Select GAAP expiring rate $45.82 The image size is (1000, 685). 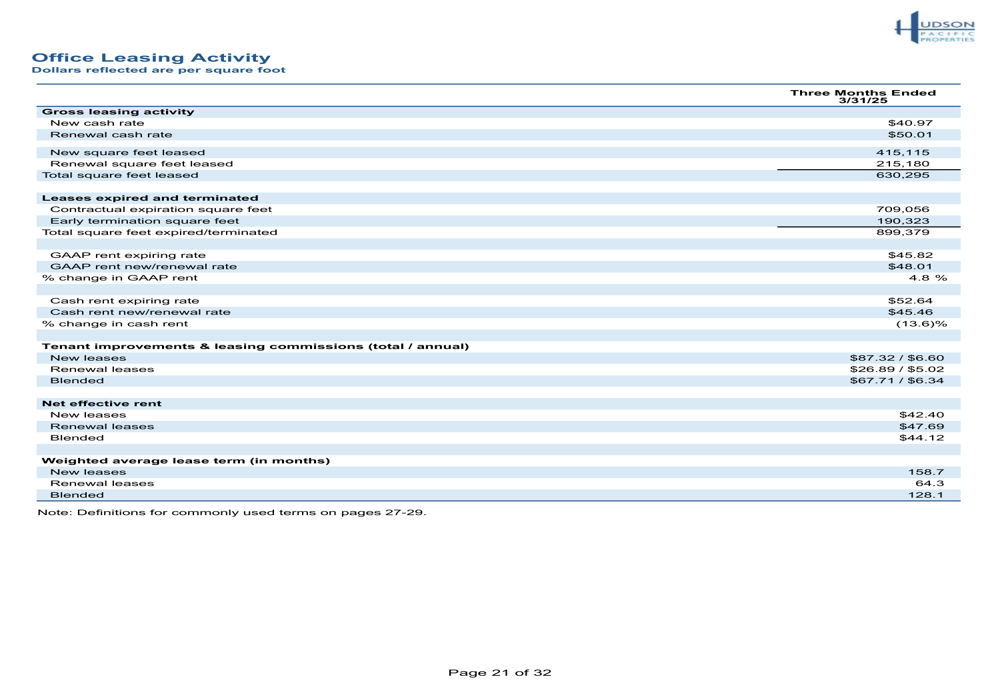(x=910, y=255)
